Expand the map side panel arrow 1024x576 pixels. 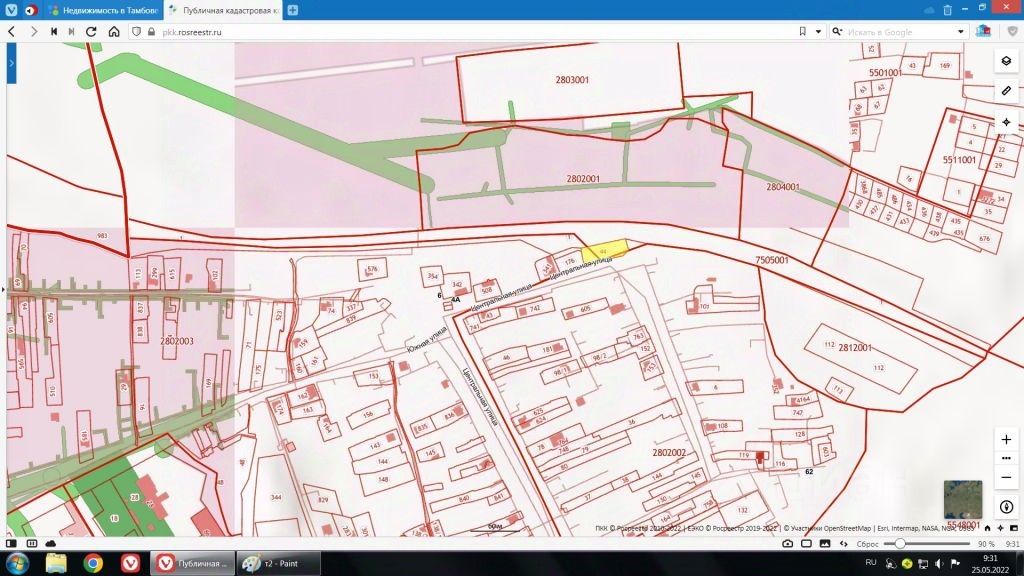click(11, 63)
